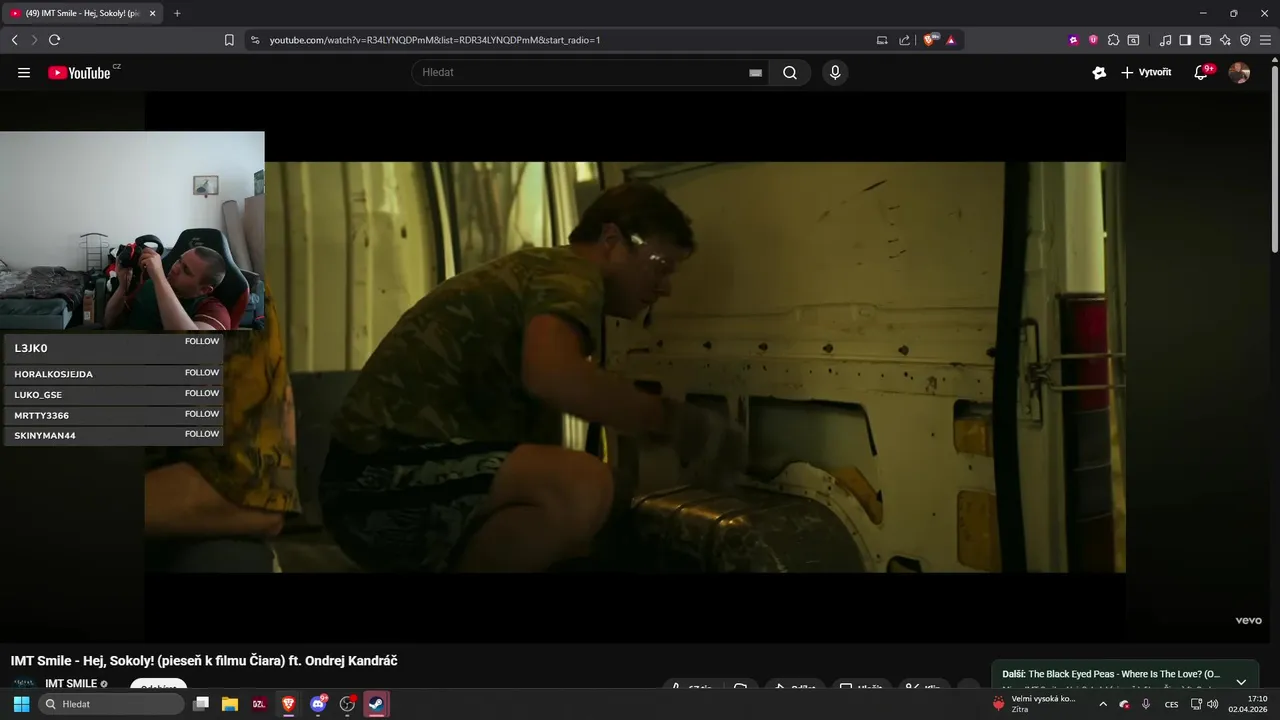Go forward with the browser forward arrow

pos(34,40)
